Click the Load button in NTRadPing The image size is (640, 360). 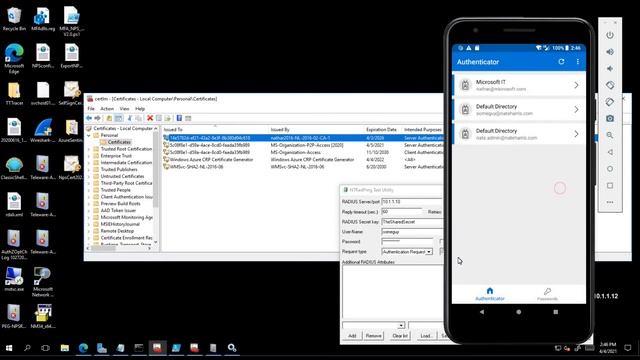click(x=426, y=336)
